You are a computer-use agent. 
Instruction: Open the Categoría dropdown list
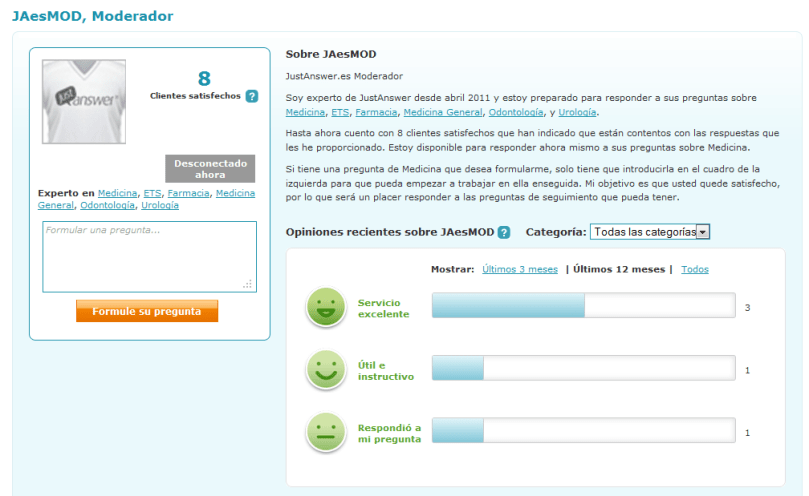[x=650, y=232]
